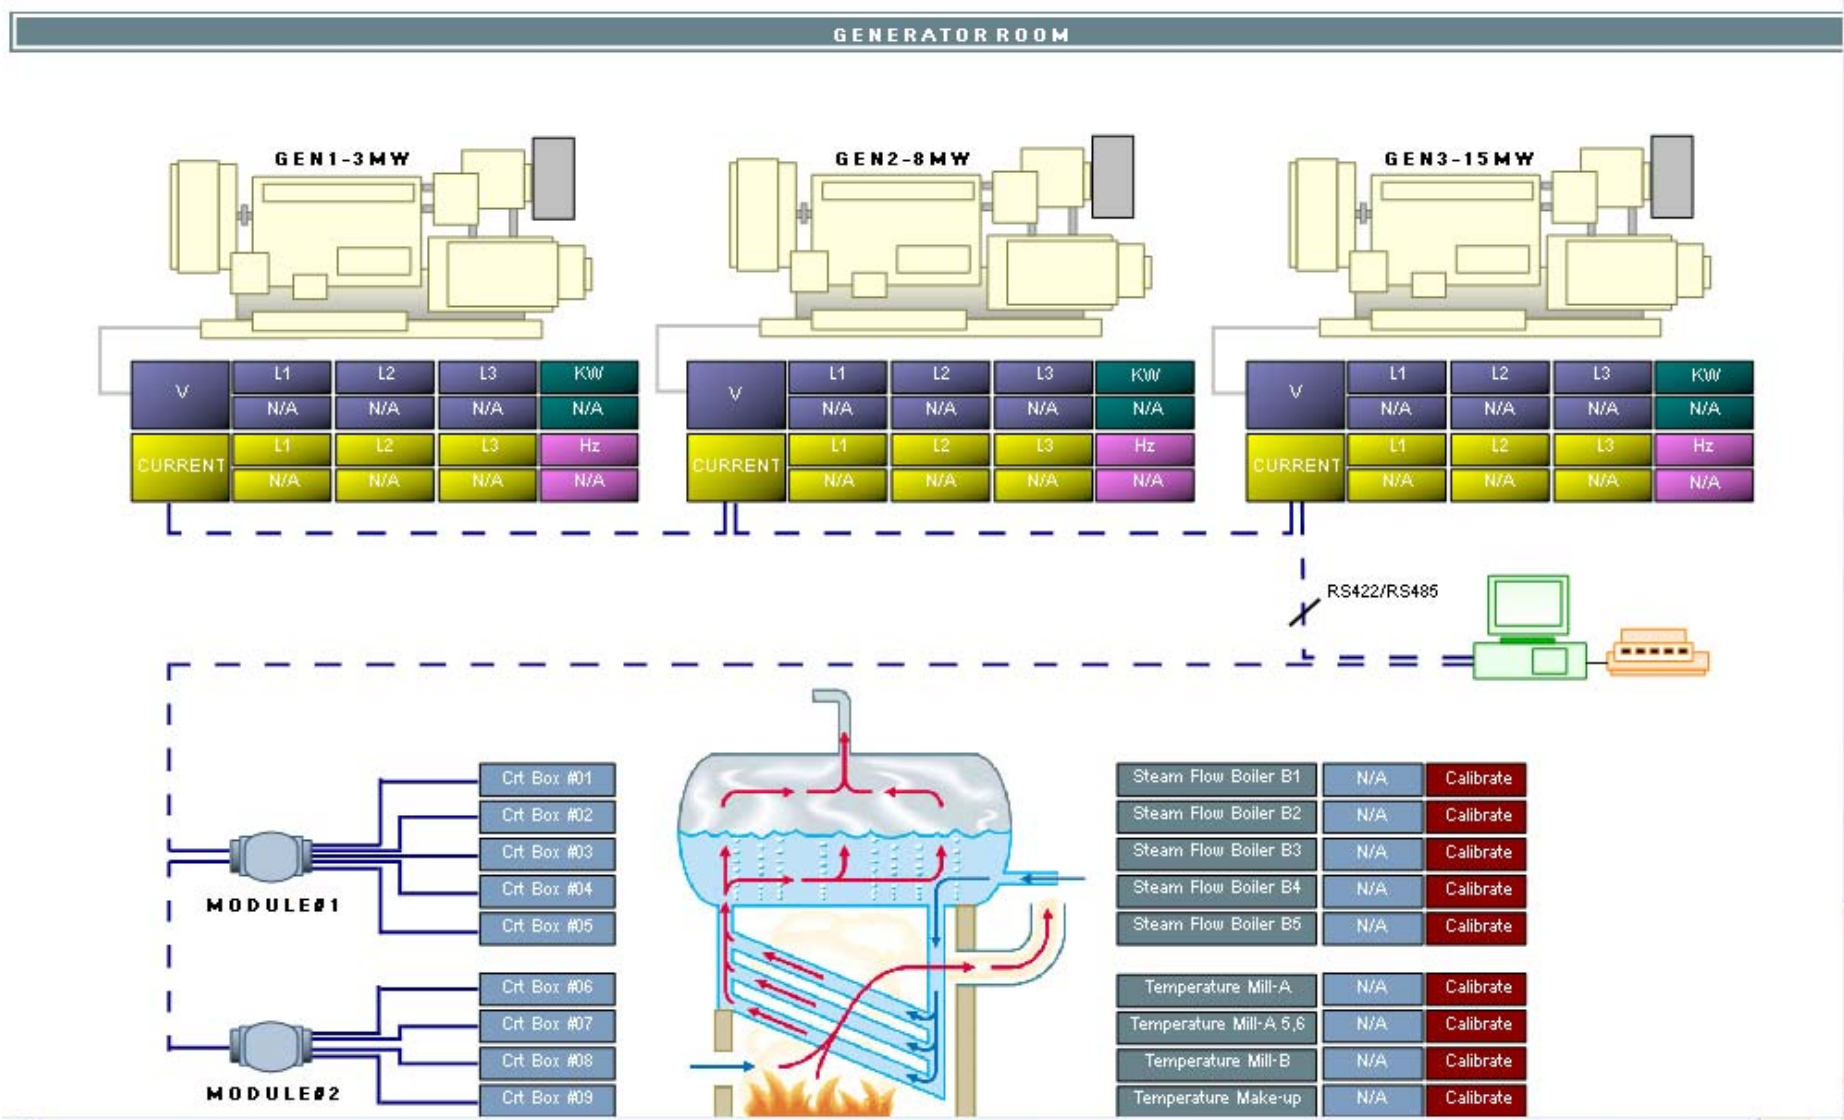Click GEN3 current L3 N/A value

[1601, 483]
